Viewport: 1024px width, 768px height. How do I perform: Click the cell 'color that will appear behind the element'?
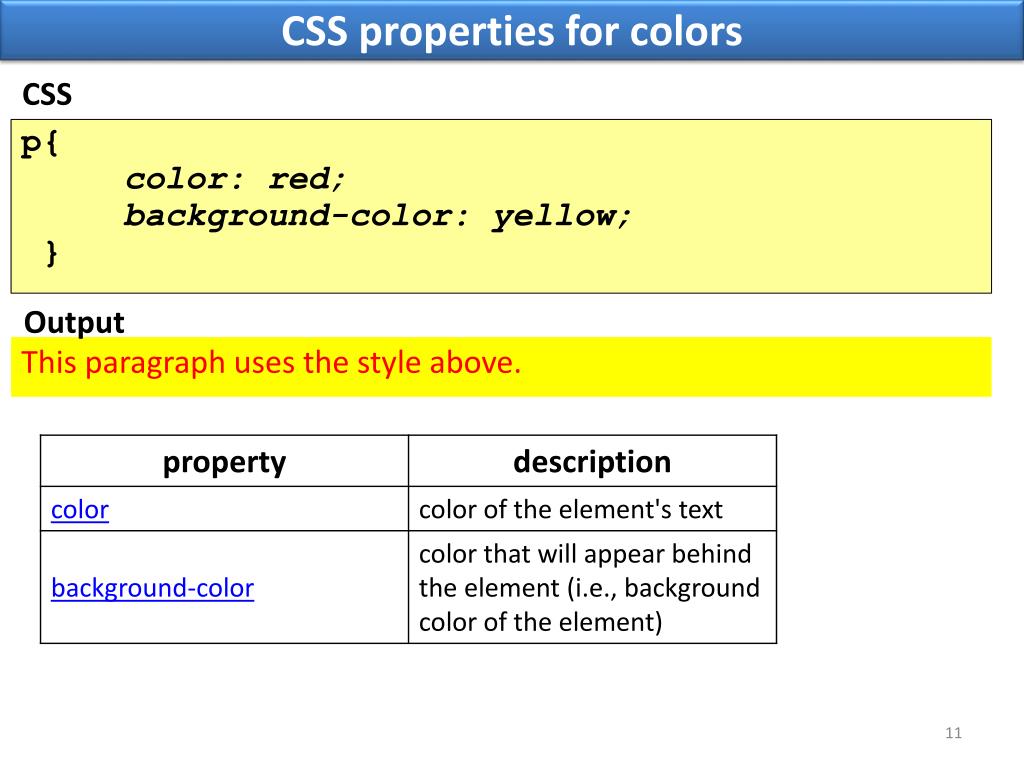point(592,588)
